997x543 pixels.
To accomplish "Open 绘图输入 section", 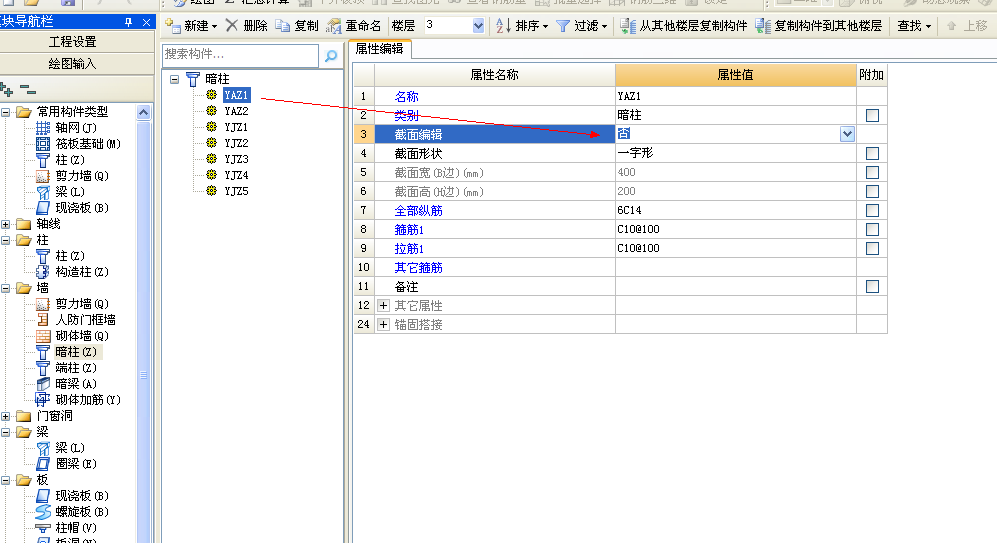I will coord(73,64).
